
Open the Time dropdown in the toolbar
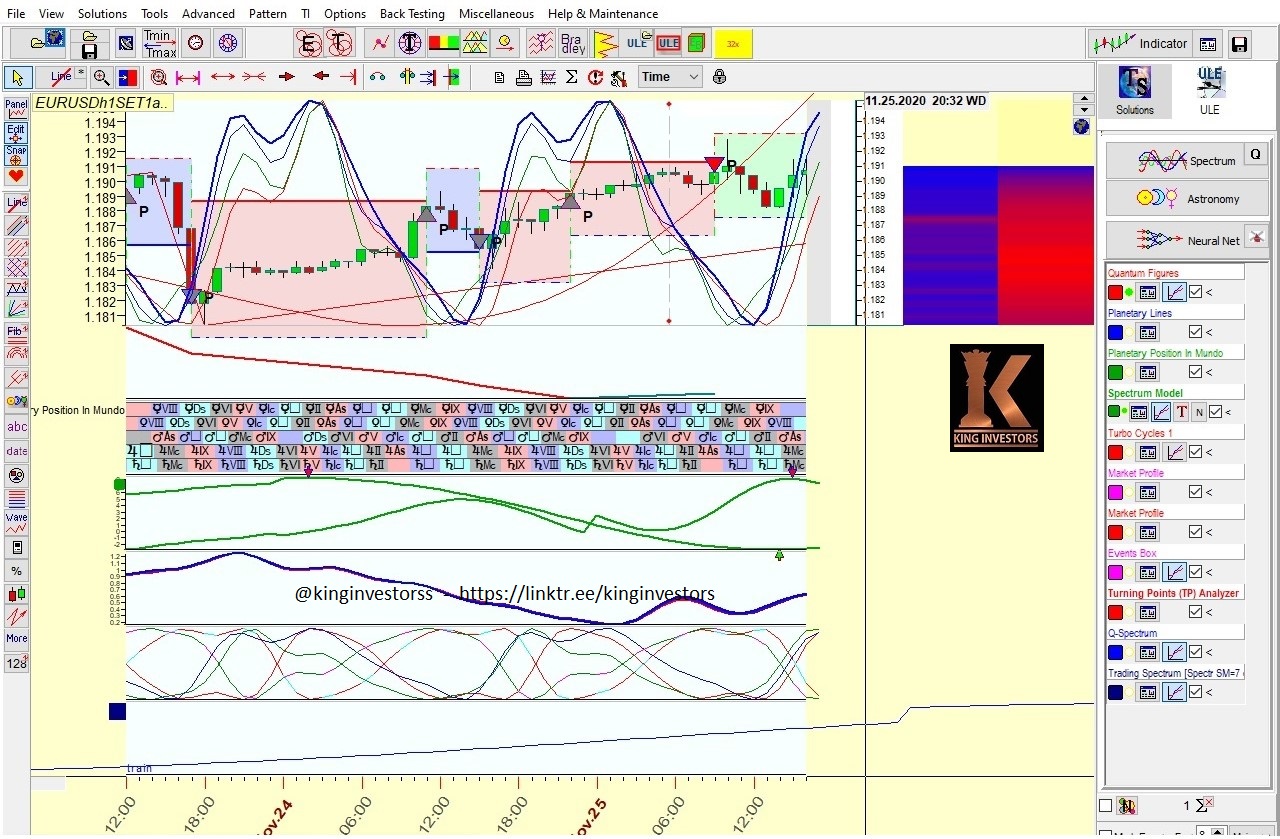coord(669,76)
